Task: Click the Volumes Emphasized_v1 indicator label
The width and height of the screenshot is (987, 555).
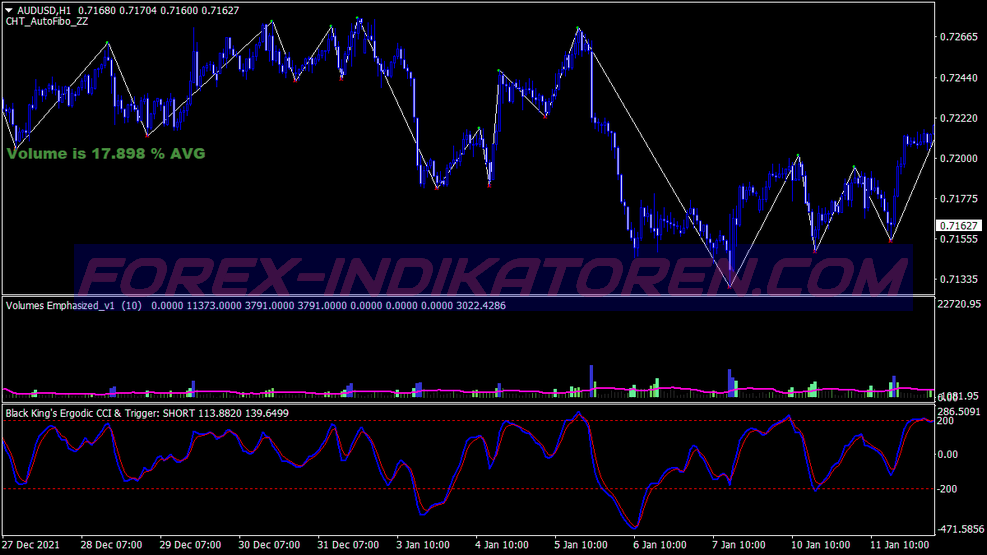Action: tap(61, 305)
